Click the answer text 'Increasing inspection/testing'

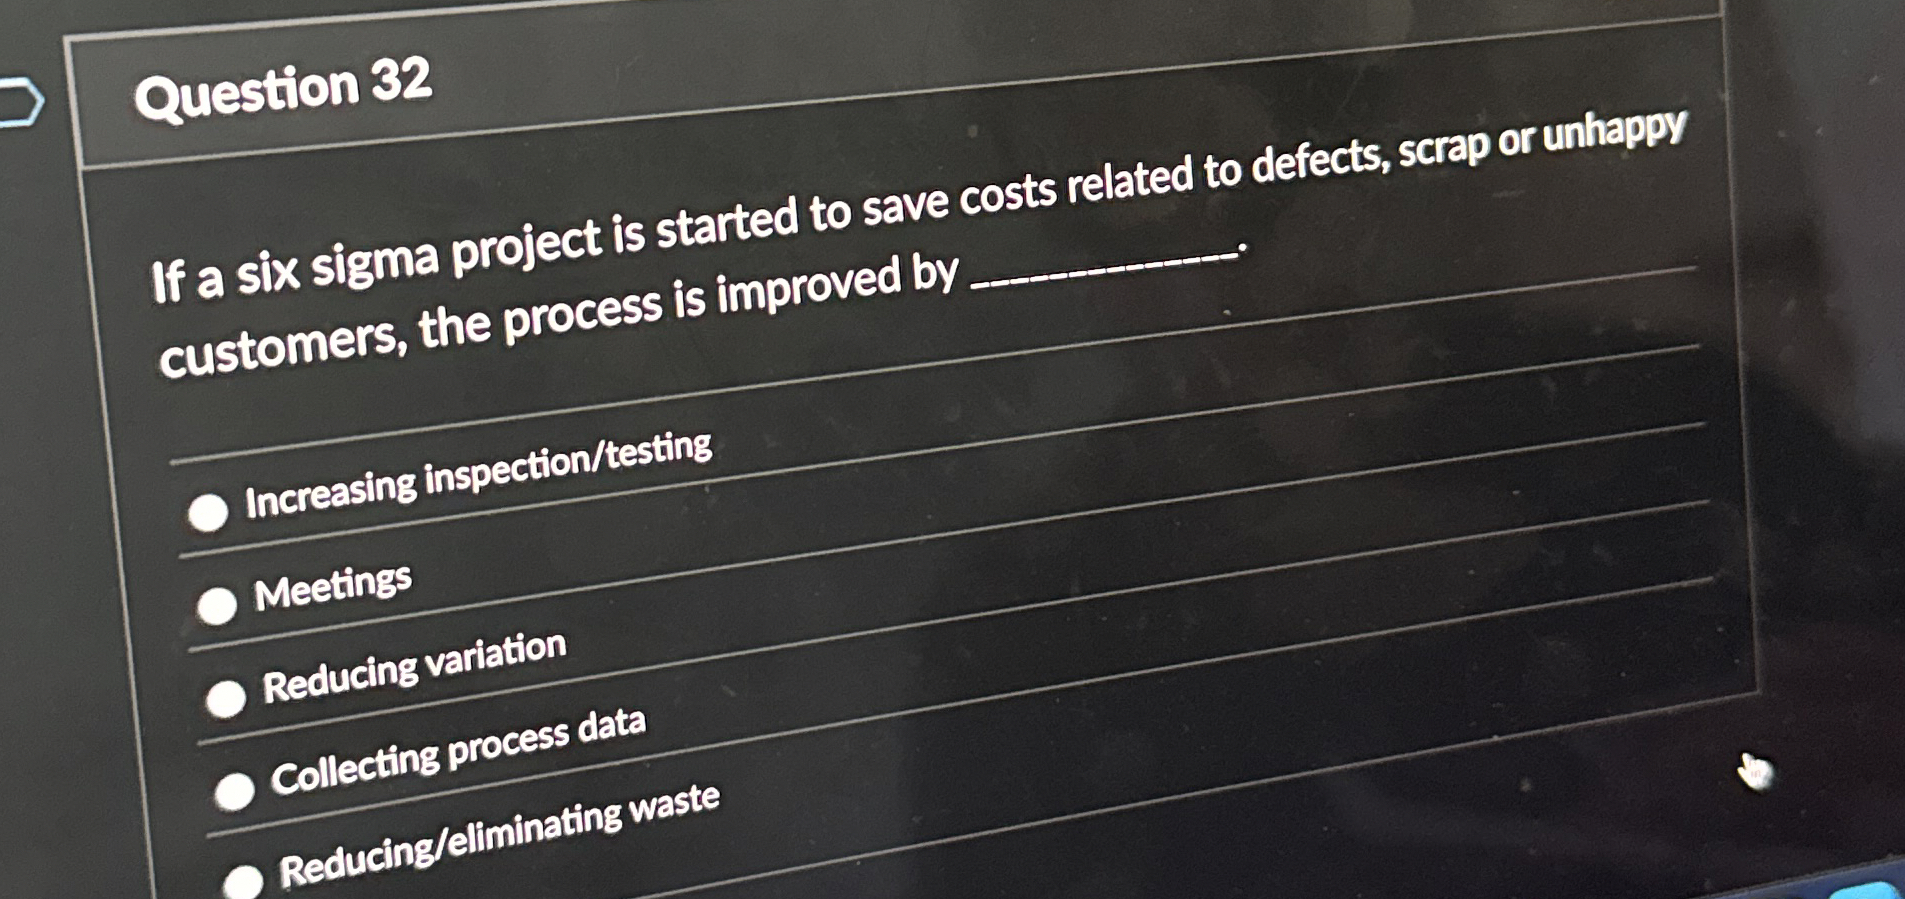click(x=478, y=475)
